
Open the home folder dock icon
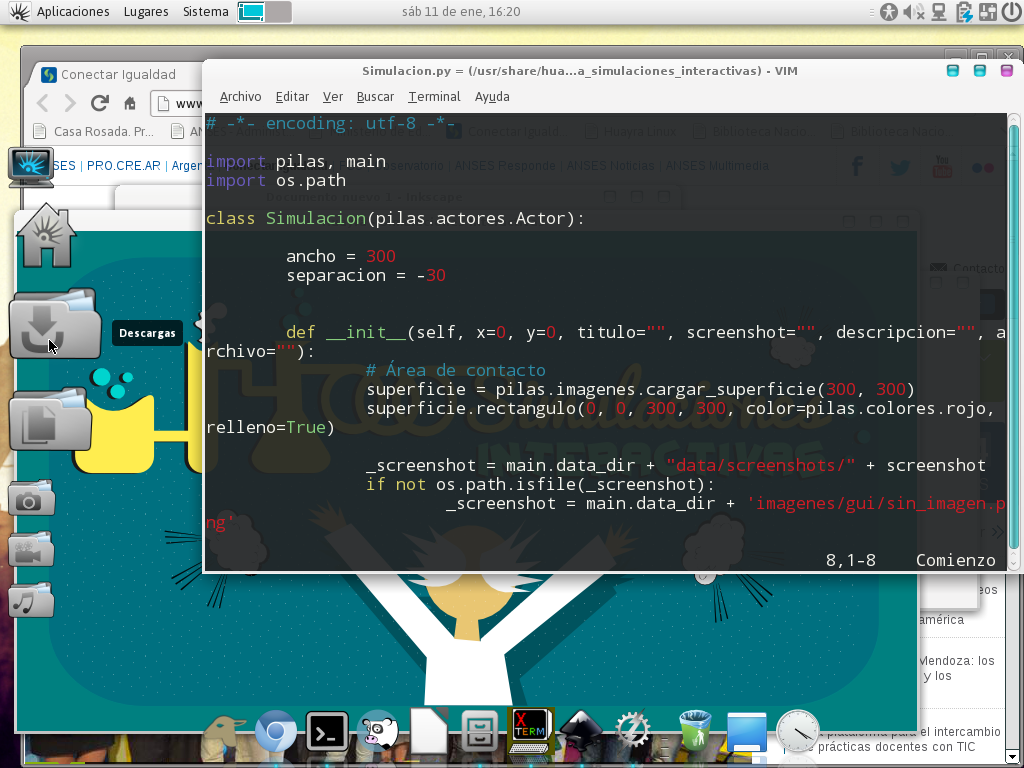coord(46,236)
